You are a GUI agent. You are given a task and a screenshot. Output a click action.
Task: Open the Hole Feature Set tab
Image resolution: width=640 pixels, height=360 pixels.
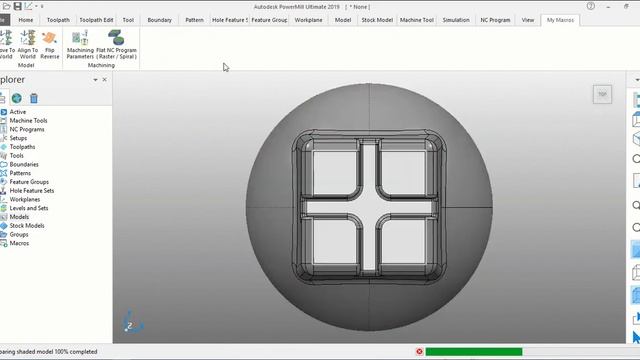[229, 20]
